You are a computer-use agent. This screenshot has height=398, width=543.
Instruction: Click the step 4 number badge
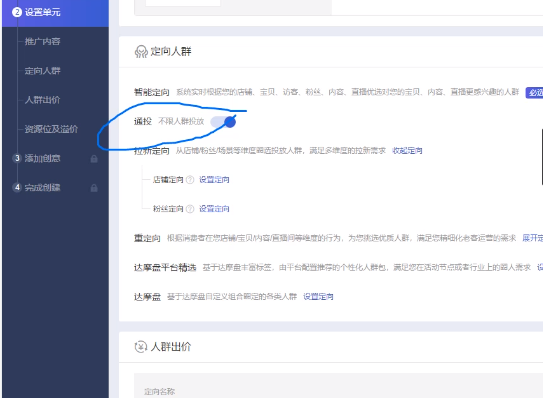17,187
